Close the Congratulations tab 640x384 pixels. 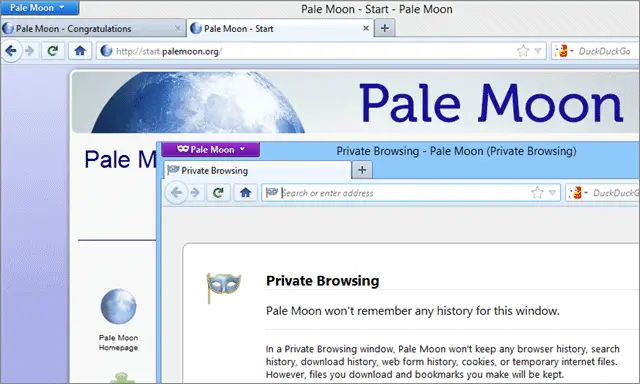178,28
